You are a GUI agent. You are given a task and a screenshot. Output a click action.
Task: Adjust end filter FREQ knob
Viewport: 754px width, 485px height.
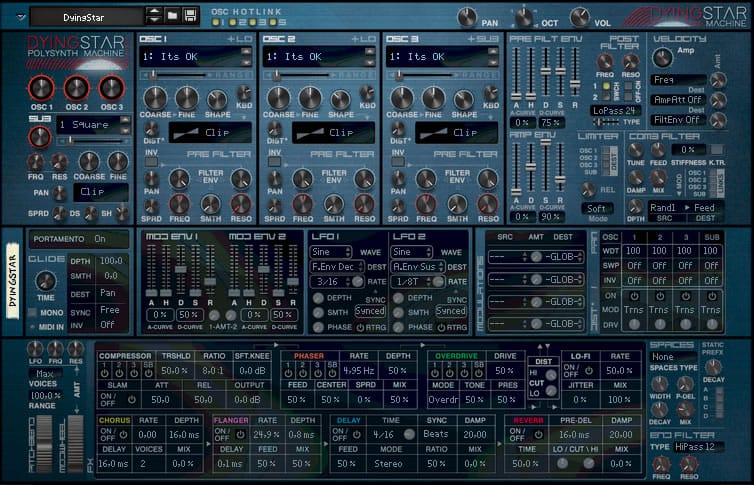[662, 464]
